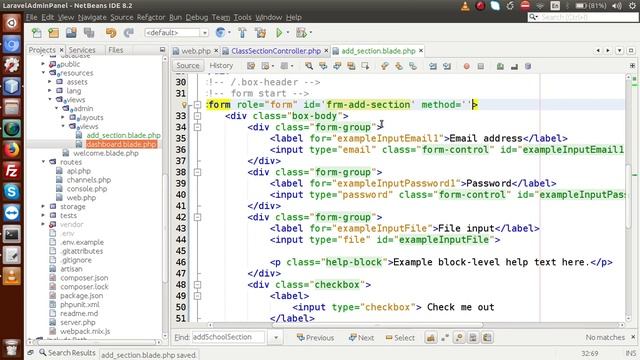Toggle Regular Expression in Find bar
The width and height of the screenshot is (640, 360).
(459, 338)
